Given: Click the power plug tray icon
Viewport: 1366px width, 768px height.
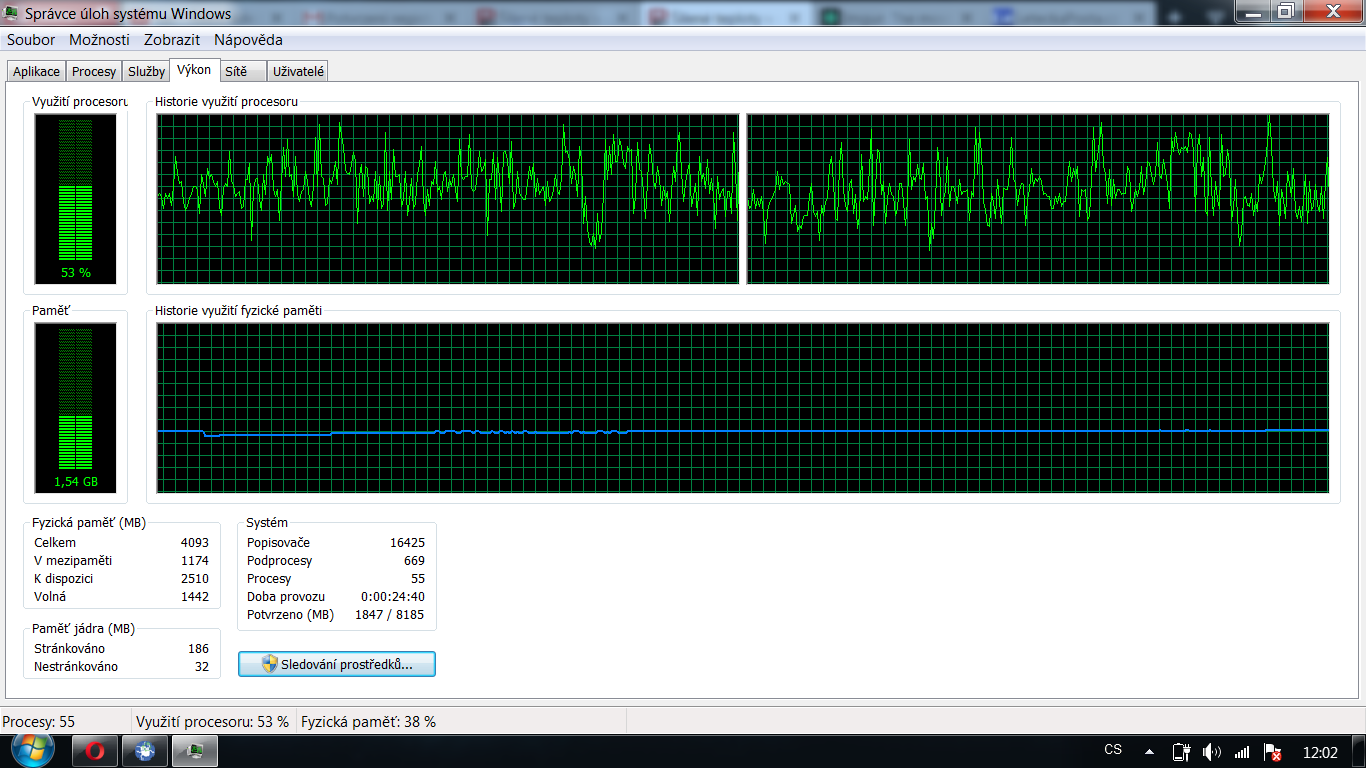Looking at the screenshot, I should click(x=1181, y=751).
